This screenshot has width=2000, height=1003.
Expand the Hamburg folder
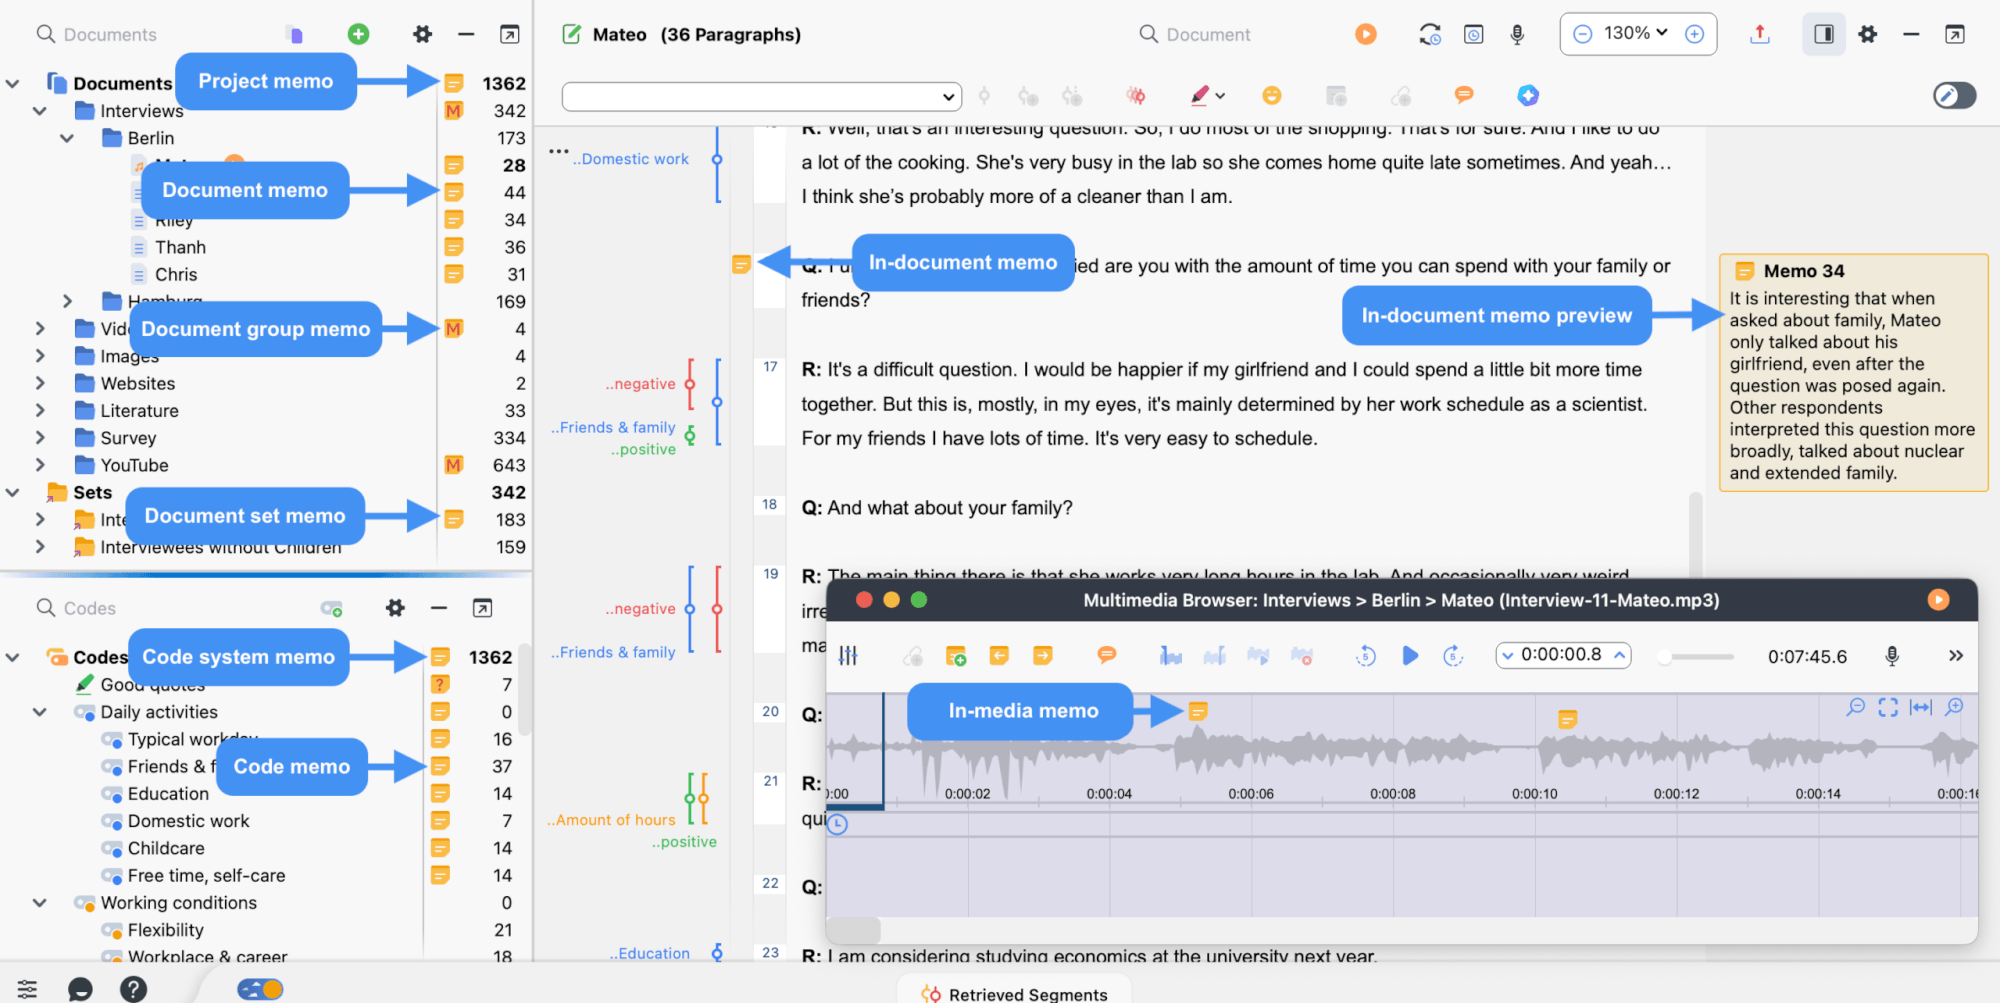(68, 301)
